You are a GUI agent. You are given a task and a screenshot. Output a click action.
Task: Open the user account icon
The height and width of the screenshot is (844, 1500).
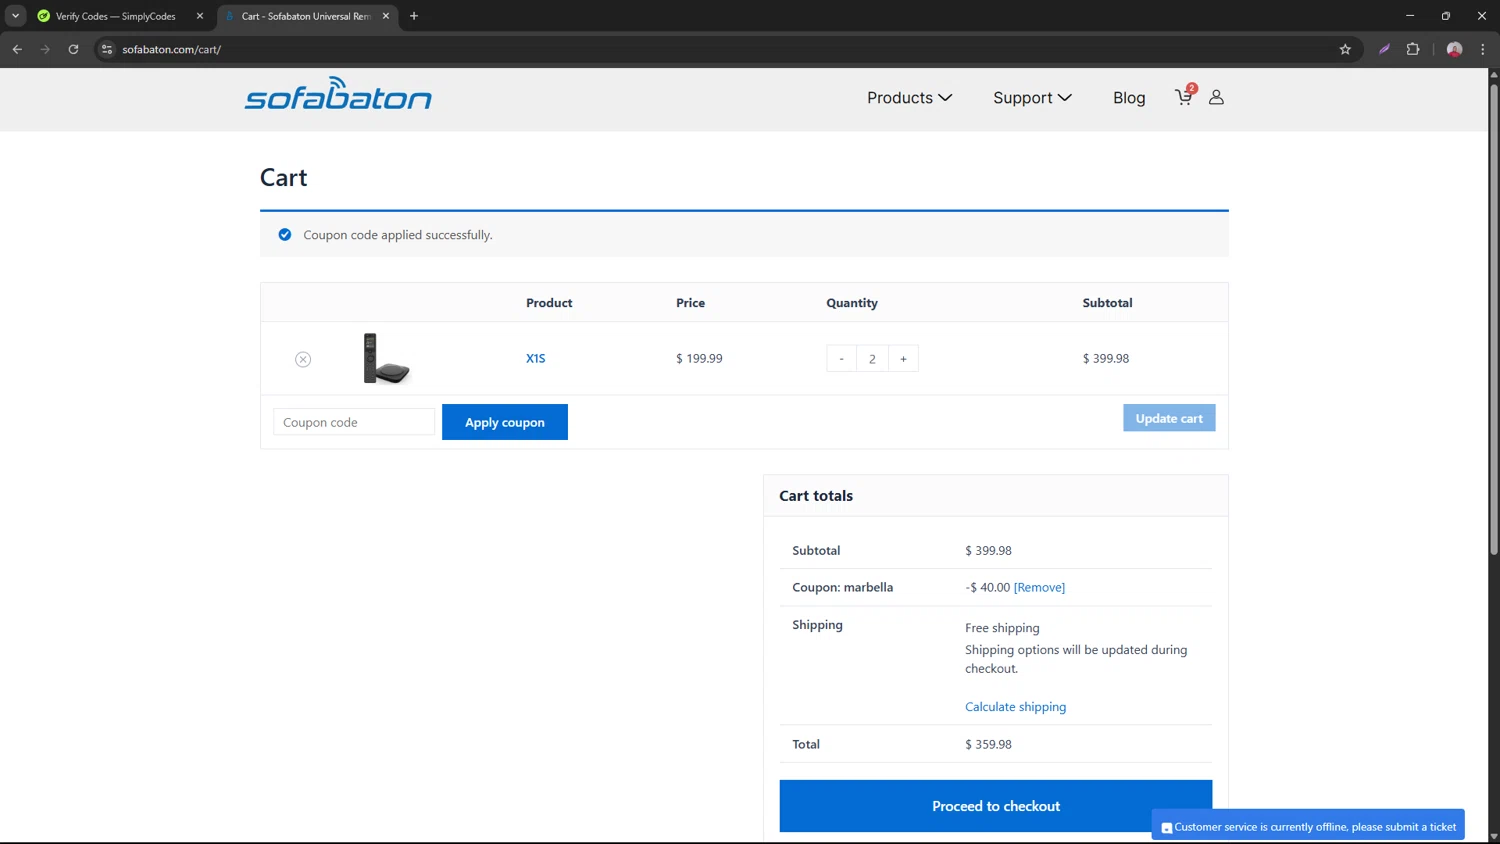click(1216, 97)
